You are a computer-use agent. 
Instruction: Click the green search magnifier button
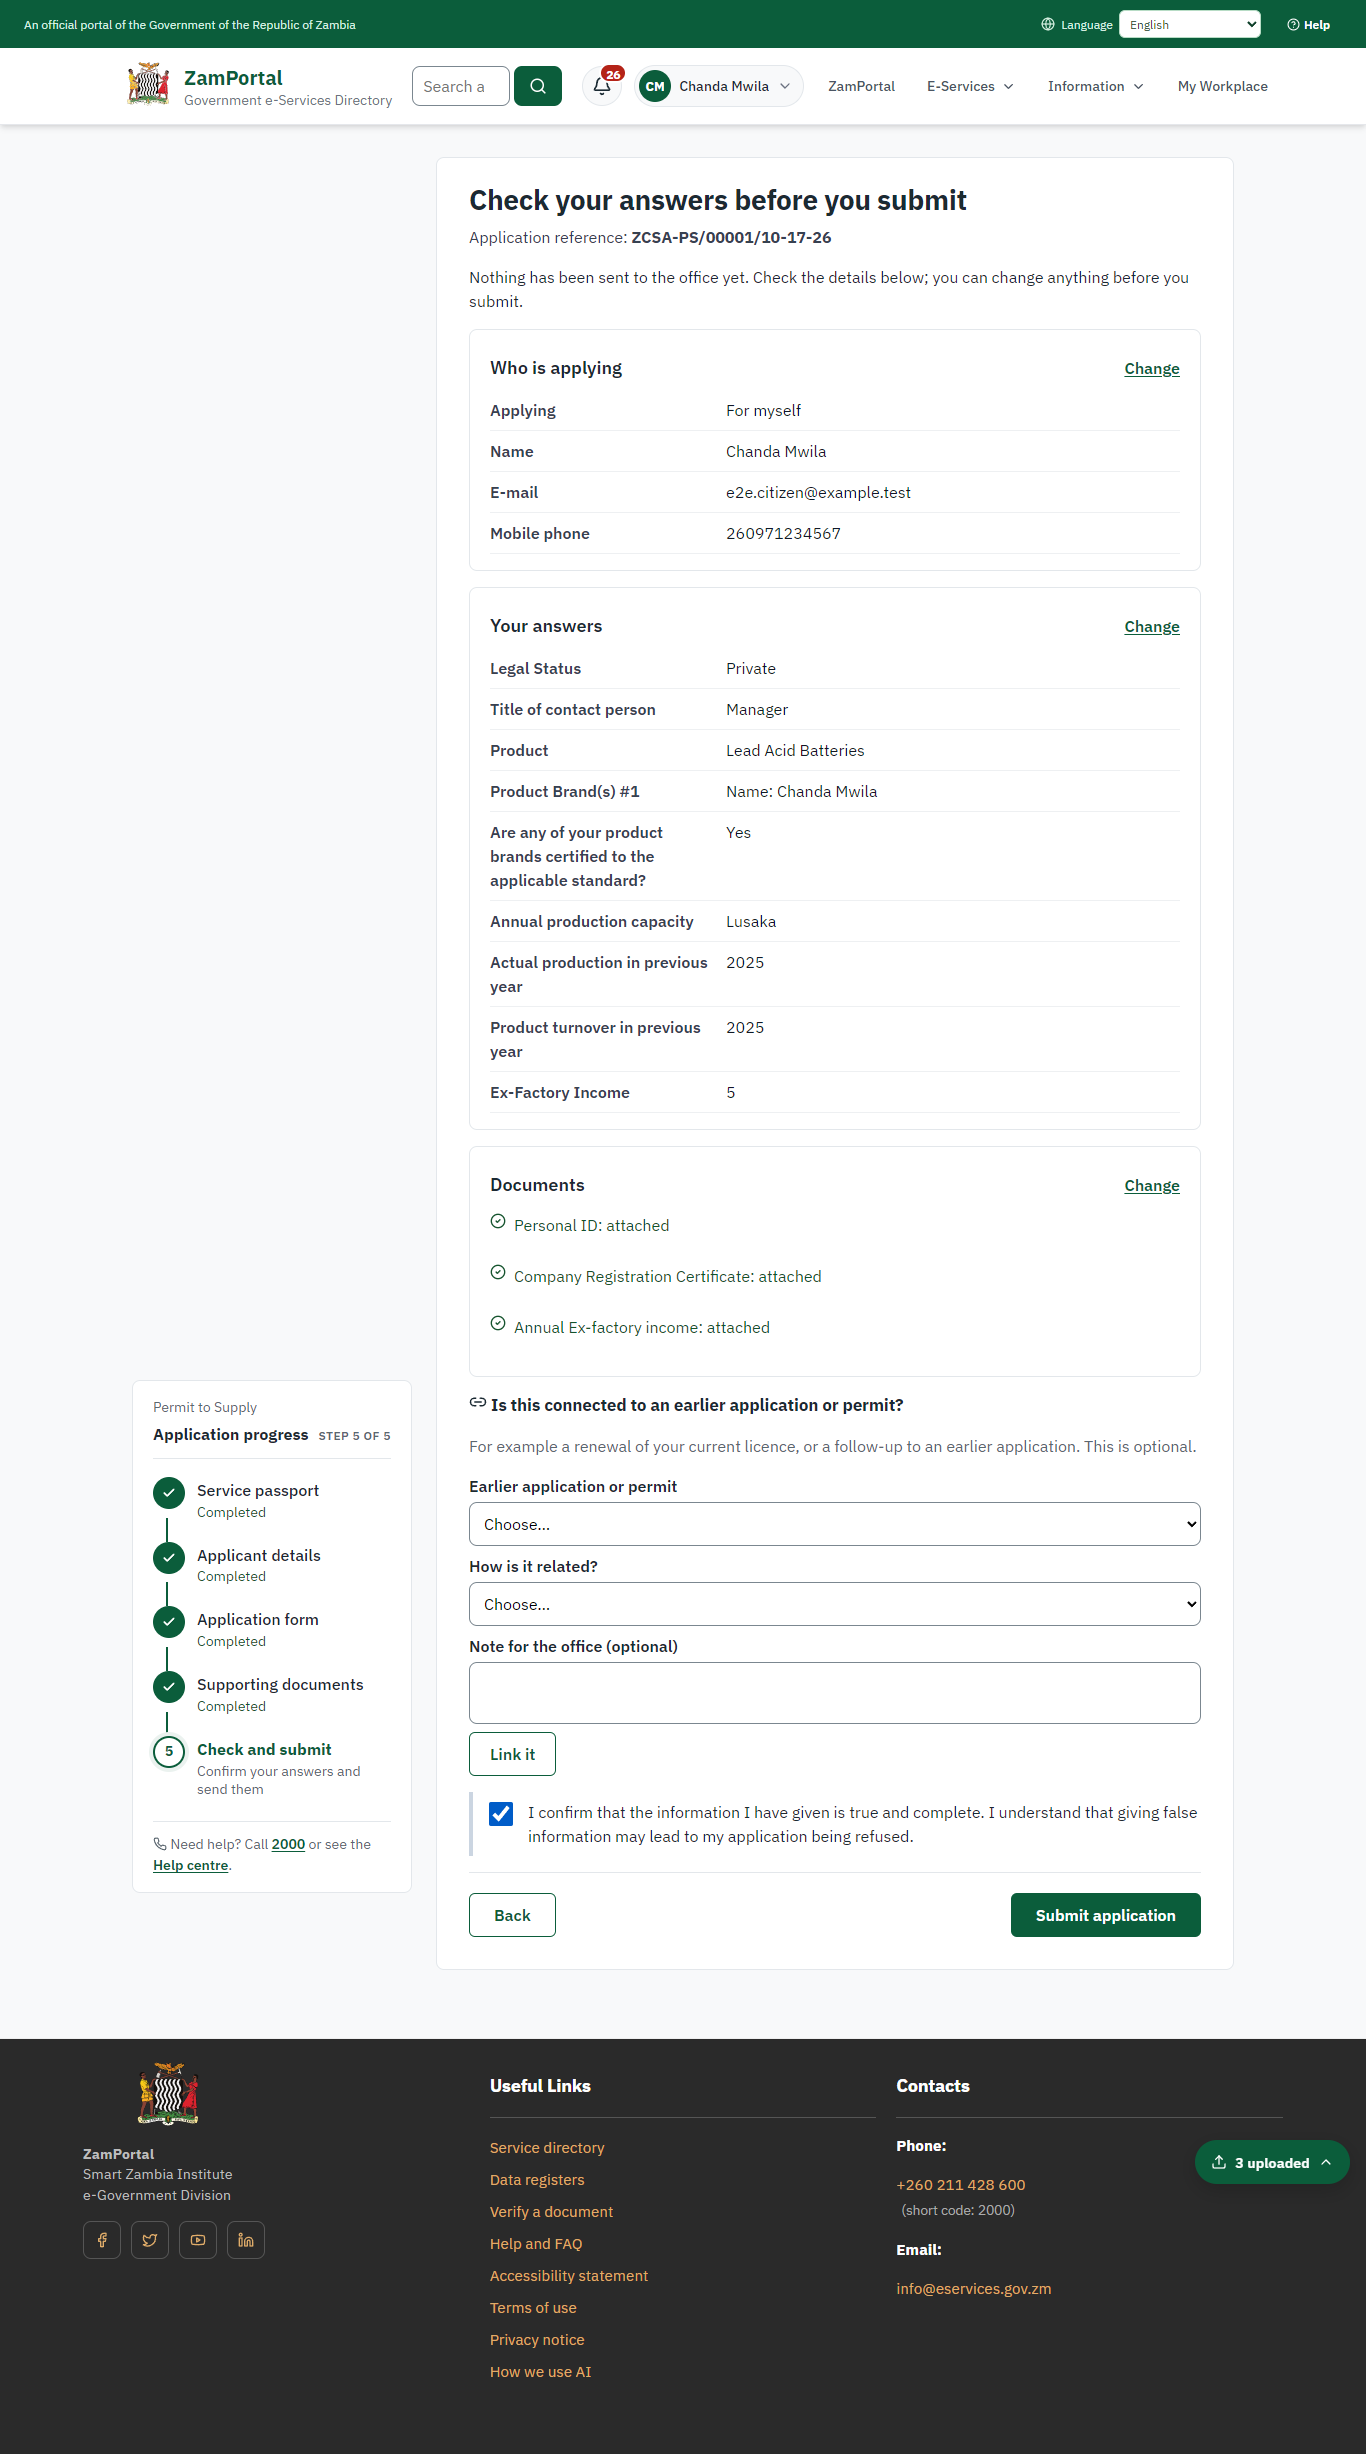538,86
